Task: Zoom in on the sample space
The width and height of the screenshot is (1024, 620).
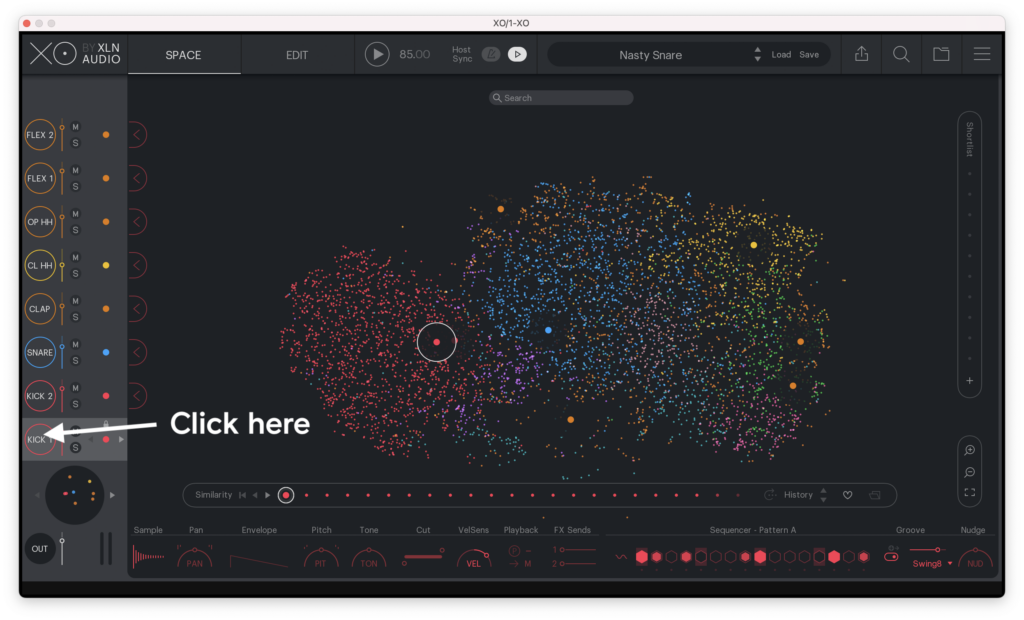Action: [970, 450]
